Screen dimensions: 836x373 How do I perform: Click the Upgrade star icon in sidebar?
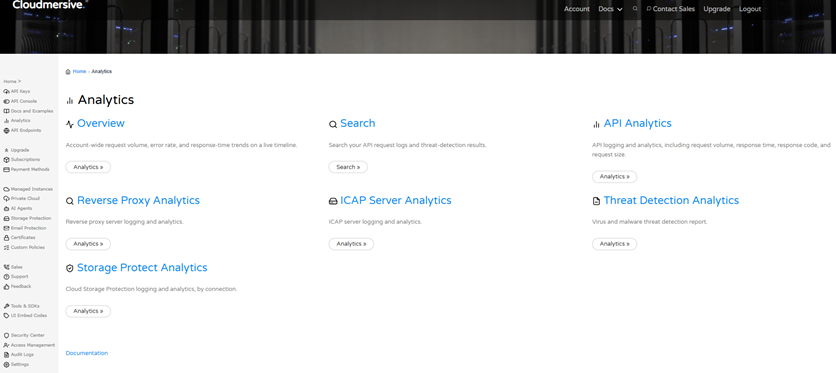(6, 150)
